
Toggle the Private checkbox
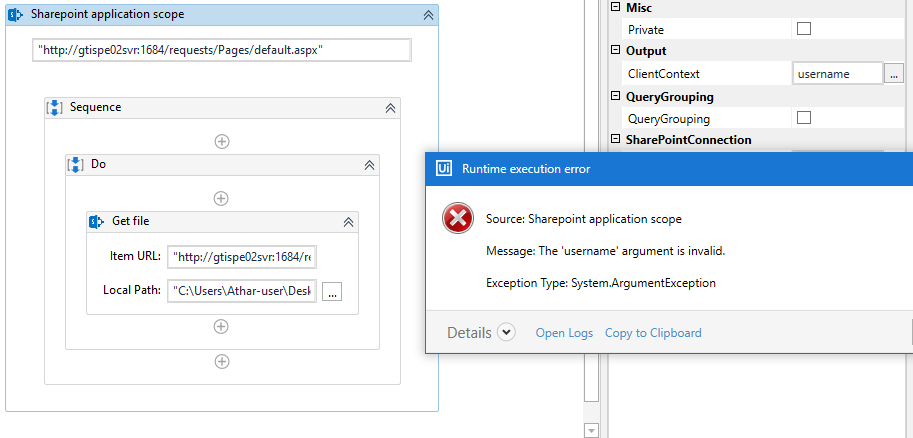pyautogui.click(x=804, y=30)
